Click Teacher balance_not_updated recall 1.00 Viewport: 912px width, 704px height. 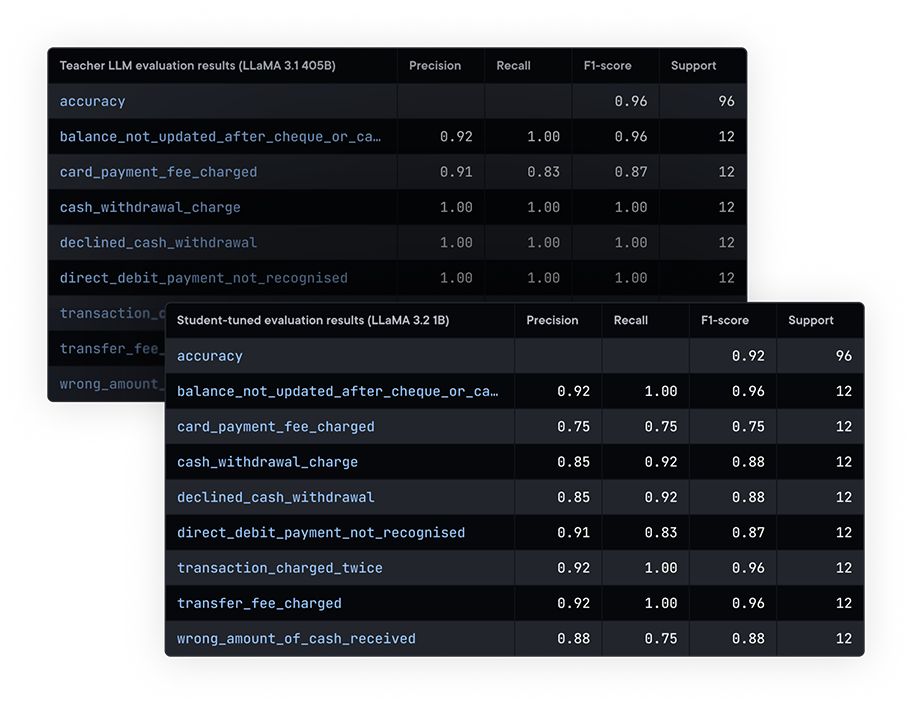pyautogui.click(x=543, y=137)
